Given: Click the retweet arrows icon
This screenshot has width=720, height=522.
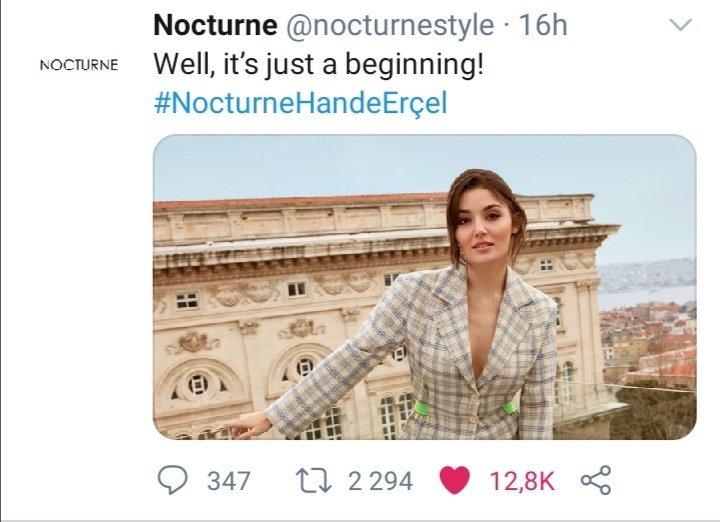Looking at the screenshot, I should coord(317,480).
